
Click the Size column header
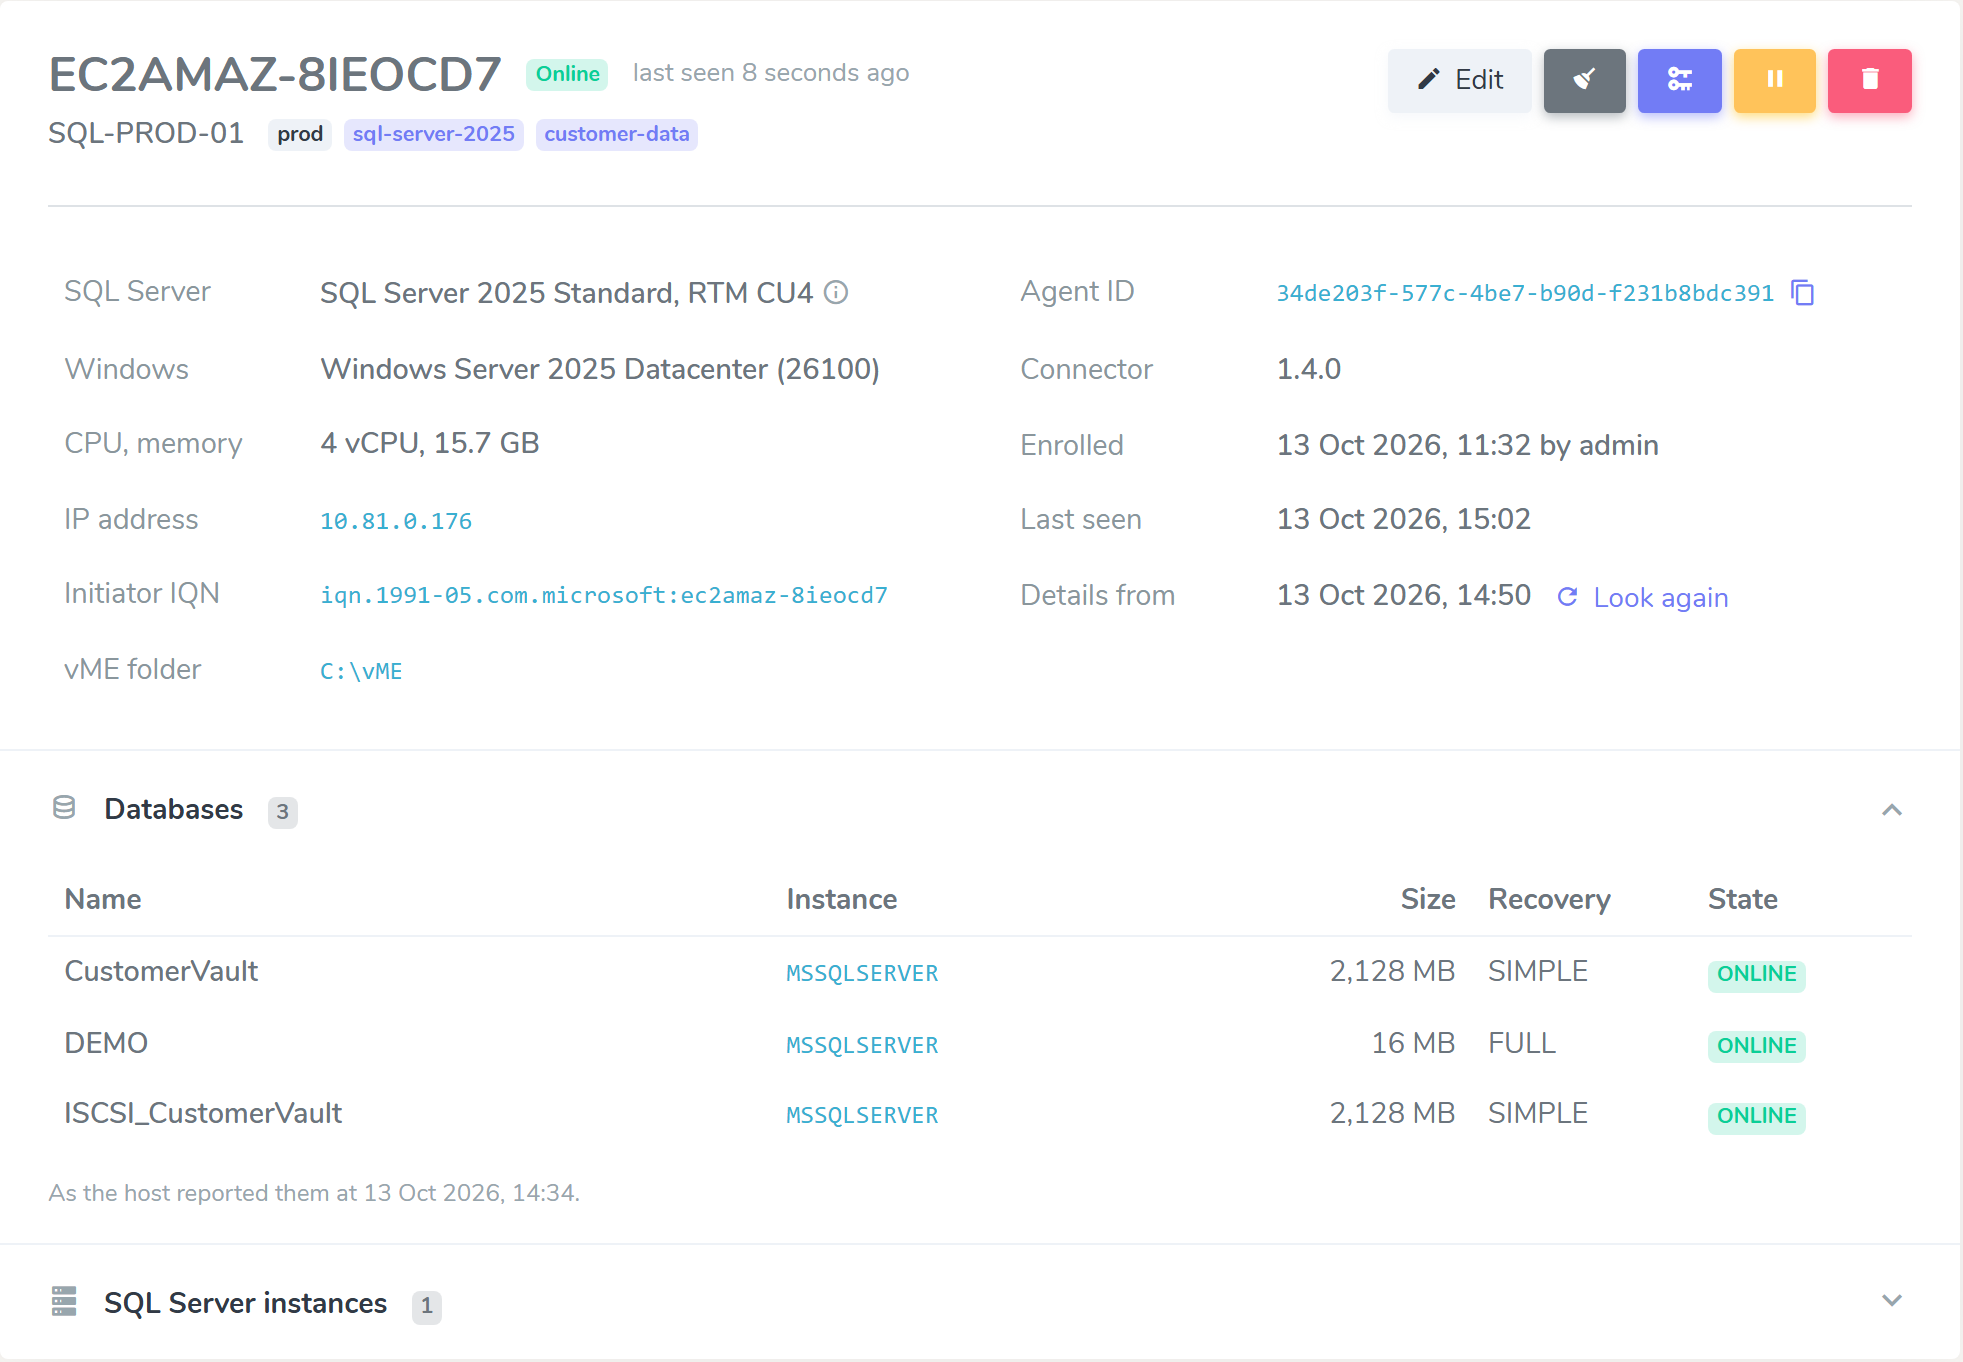click(x=1428, y=899)
